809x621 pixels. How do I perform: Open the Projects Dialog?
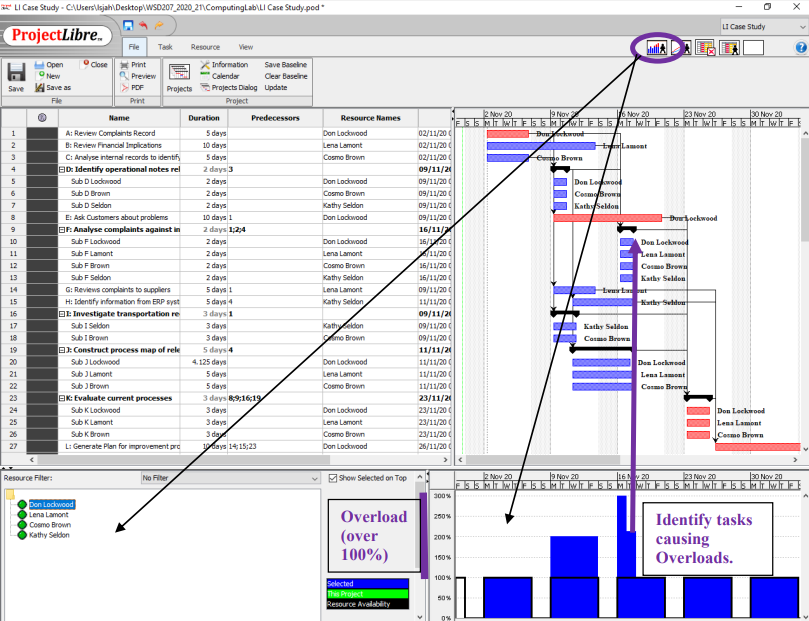[x=229, y=88]
